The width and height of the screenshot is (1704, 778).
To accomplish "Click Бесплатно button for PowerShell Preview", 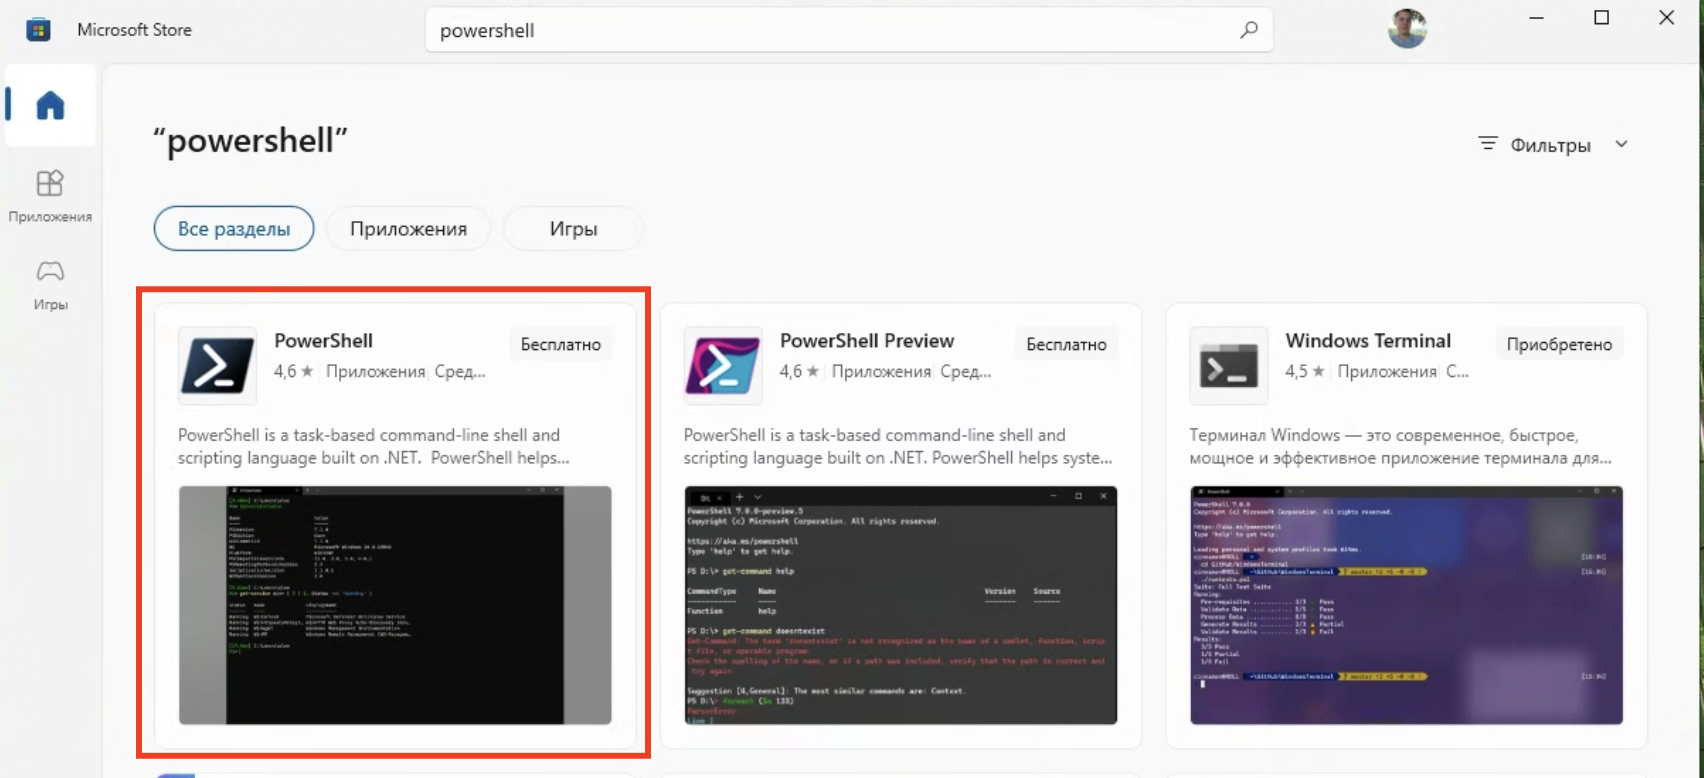I will tap(1066, 344).
